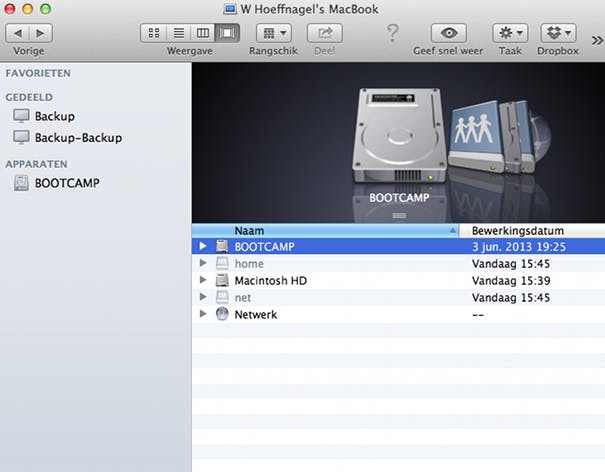Open the Rangschik arrange dropdown
Screen dimensions: 605x472
click(274, 33)
